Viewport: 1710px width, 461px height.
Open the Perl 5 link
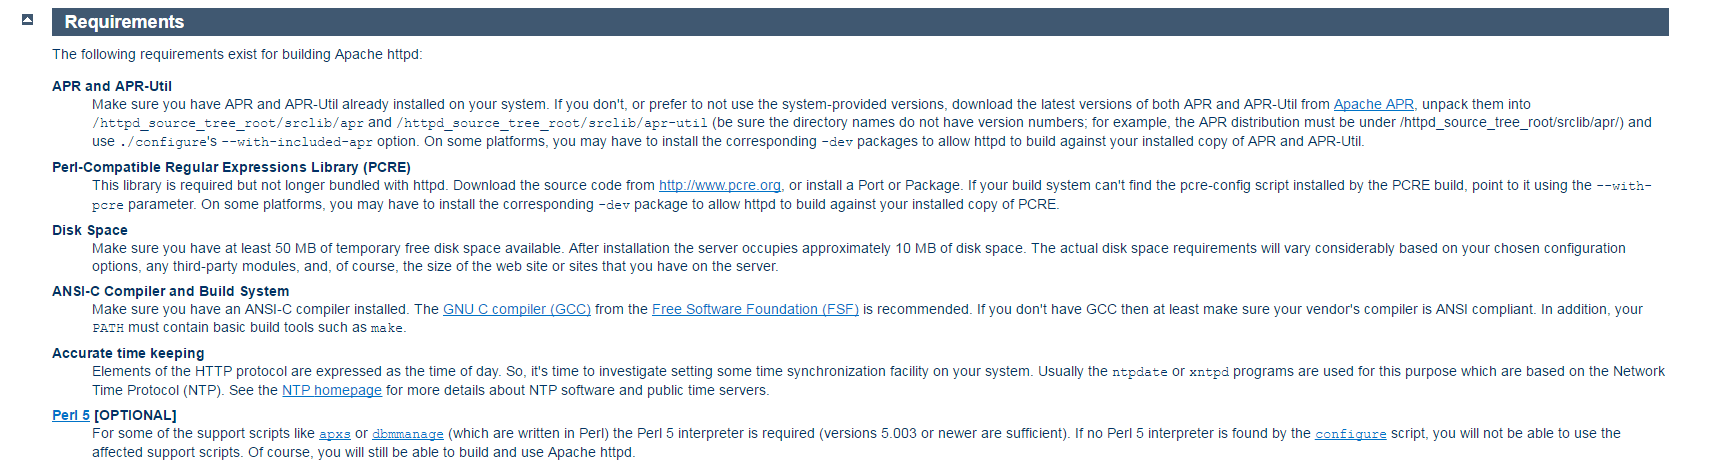(71, 415)
